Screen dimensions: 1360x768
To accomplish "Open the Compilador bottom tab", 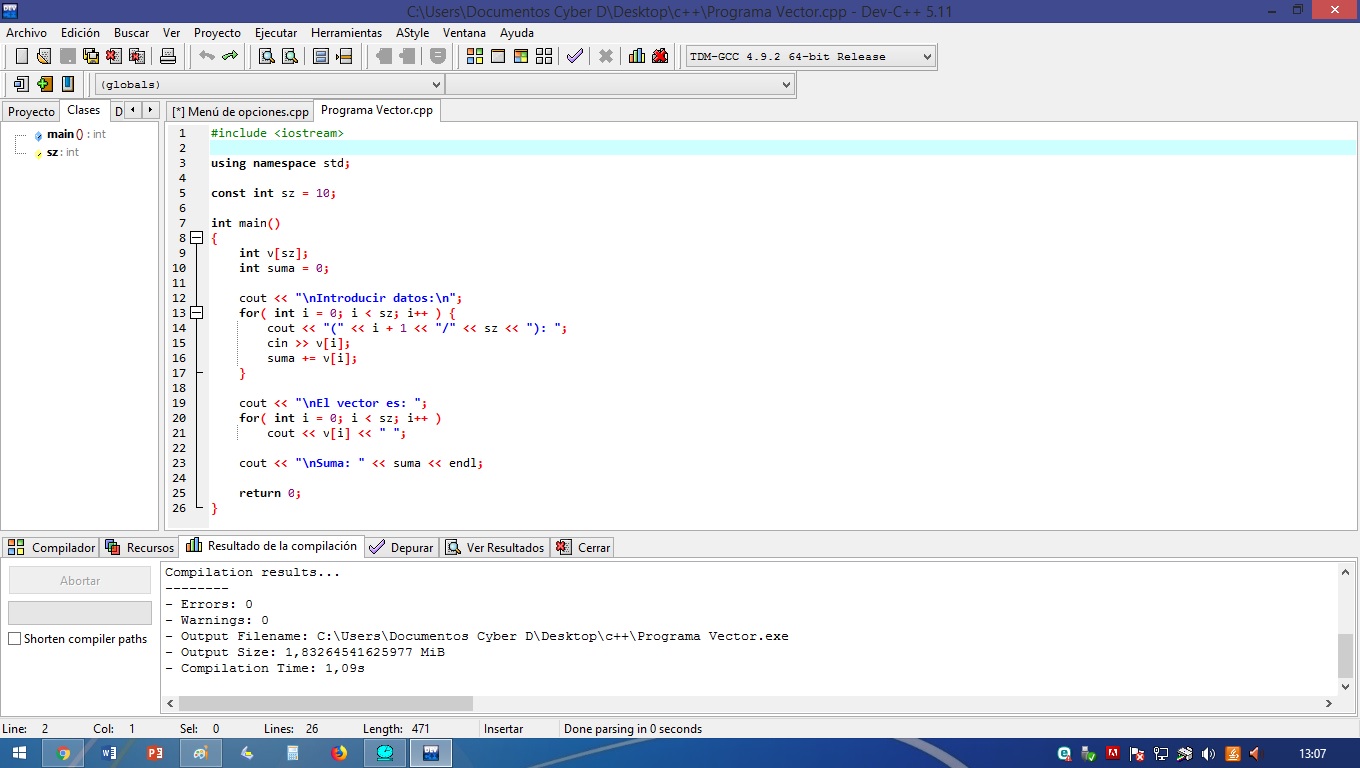I will 51,547.
